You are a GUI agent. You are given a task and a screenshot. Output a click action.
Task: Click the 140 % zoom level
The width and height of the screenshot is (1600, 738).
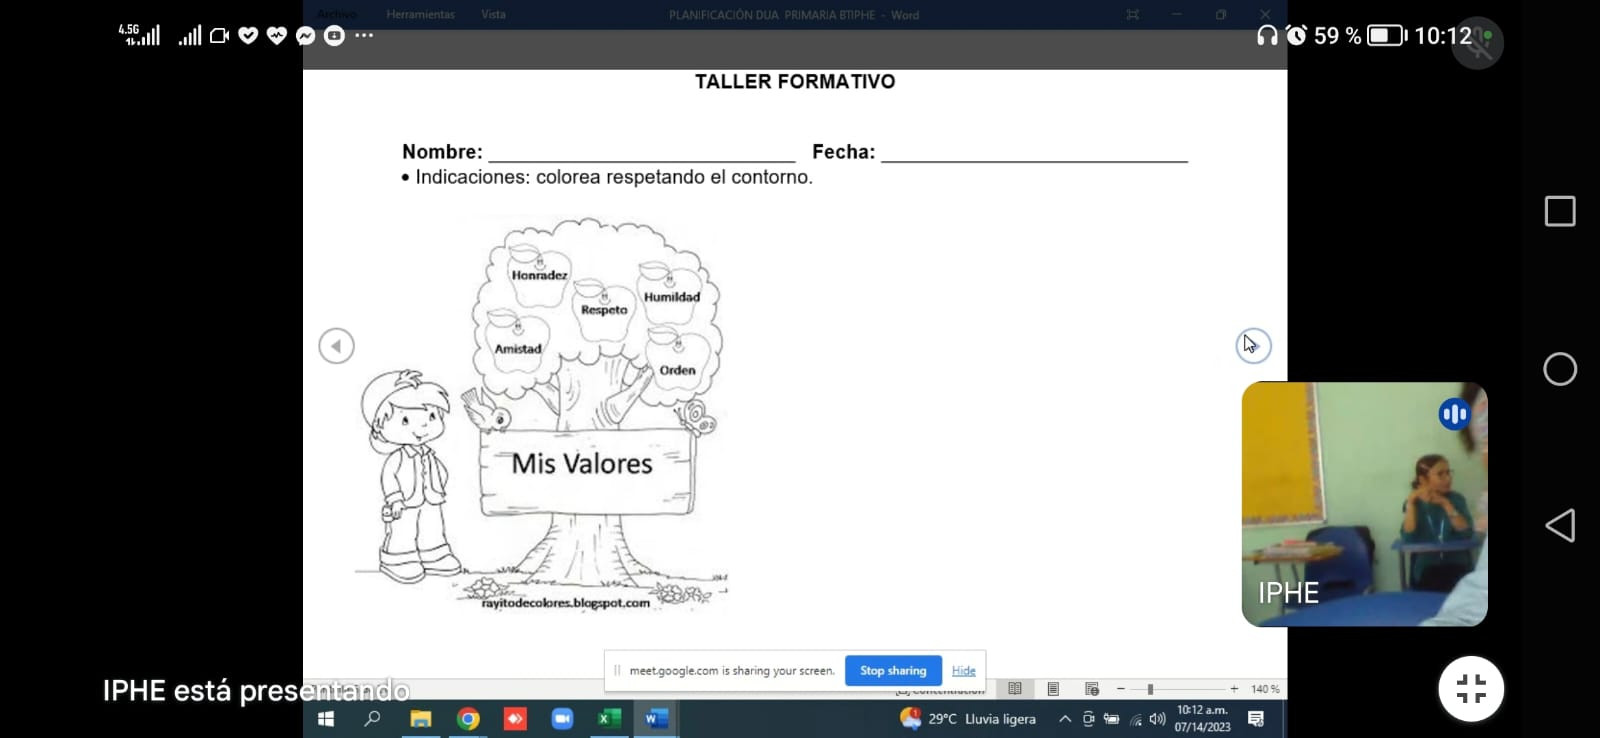point(1265,689)
